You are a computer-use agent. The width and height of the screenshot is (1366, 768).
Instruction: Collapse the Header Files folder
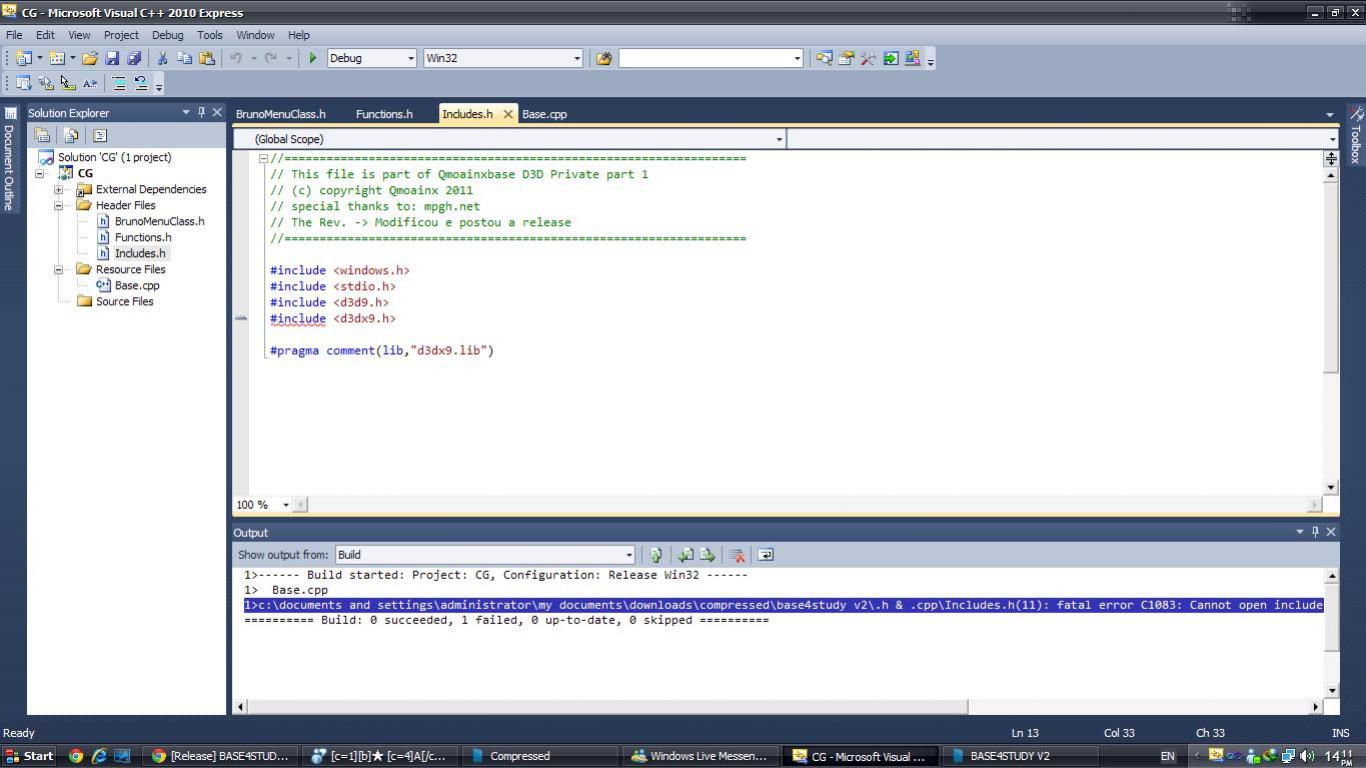click(x=59, y=205)
